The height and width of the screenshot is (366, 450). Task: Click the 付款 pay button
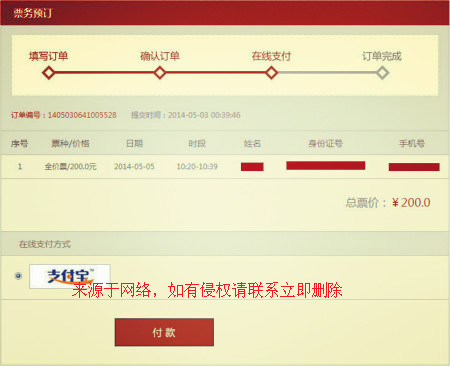tap(164, 332)
